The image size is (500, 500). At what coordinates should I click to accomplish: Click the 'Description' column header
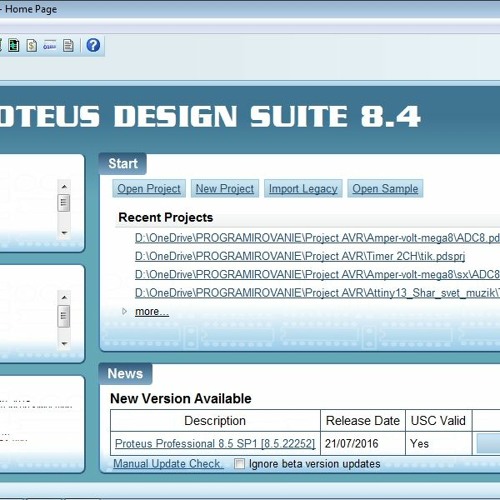[215, 421]
